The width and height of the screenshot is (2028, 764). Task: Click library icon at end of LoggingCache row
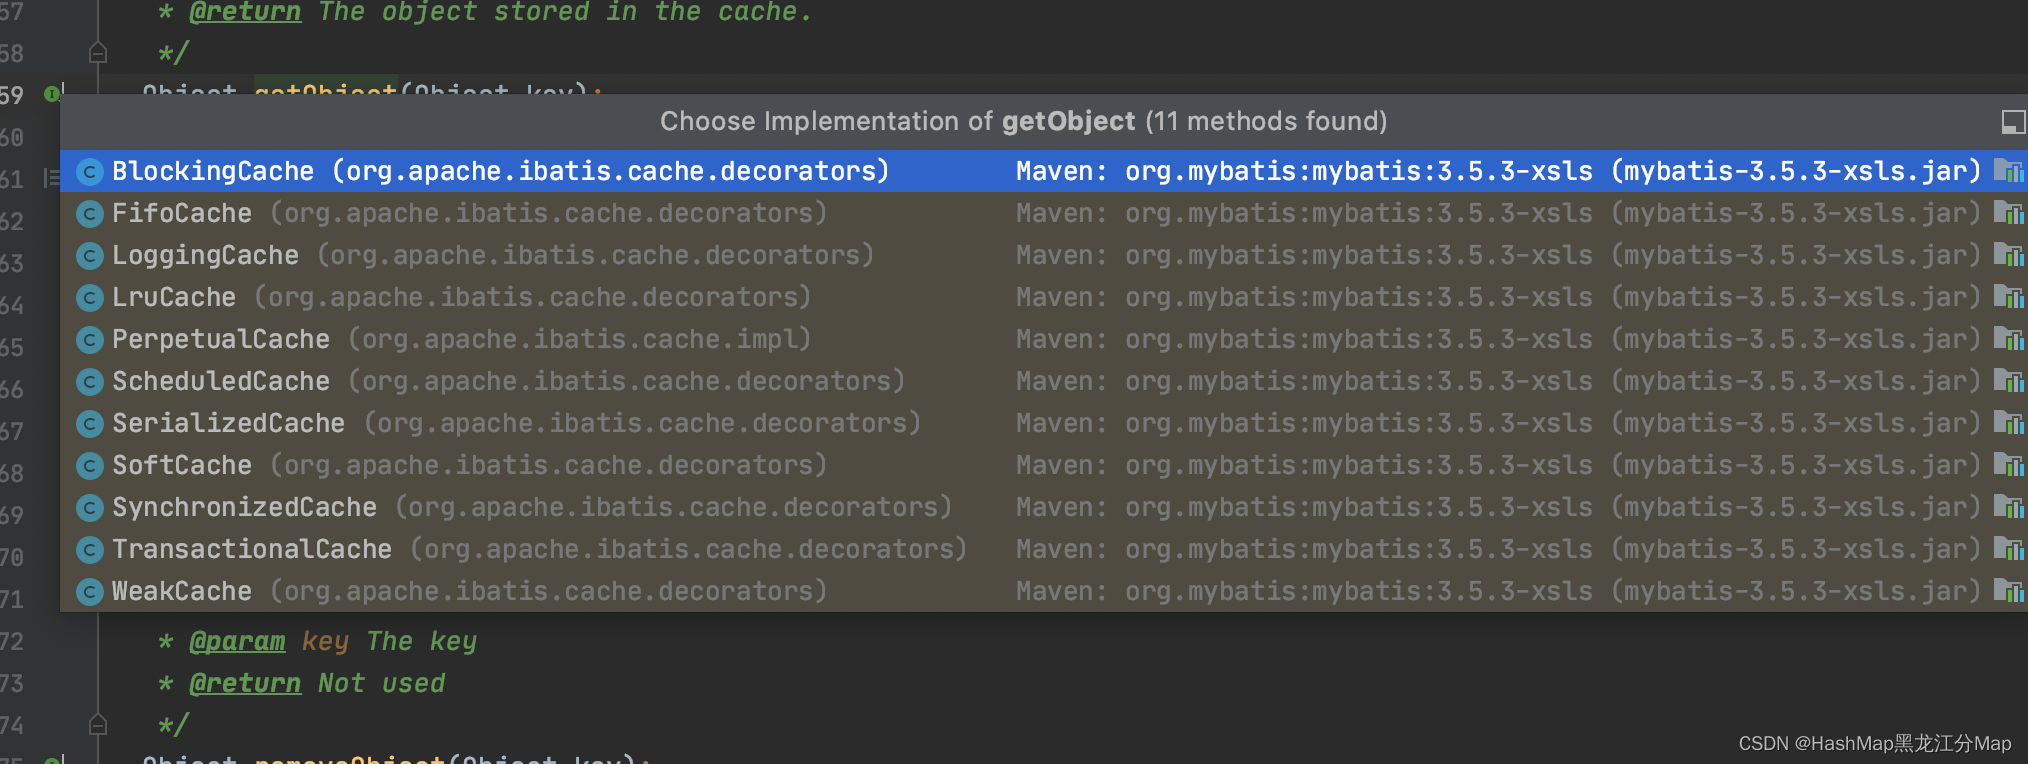[2008, 255]
